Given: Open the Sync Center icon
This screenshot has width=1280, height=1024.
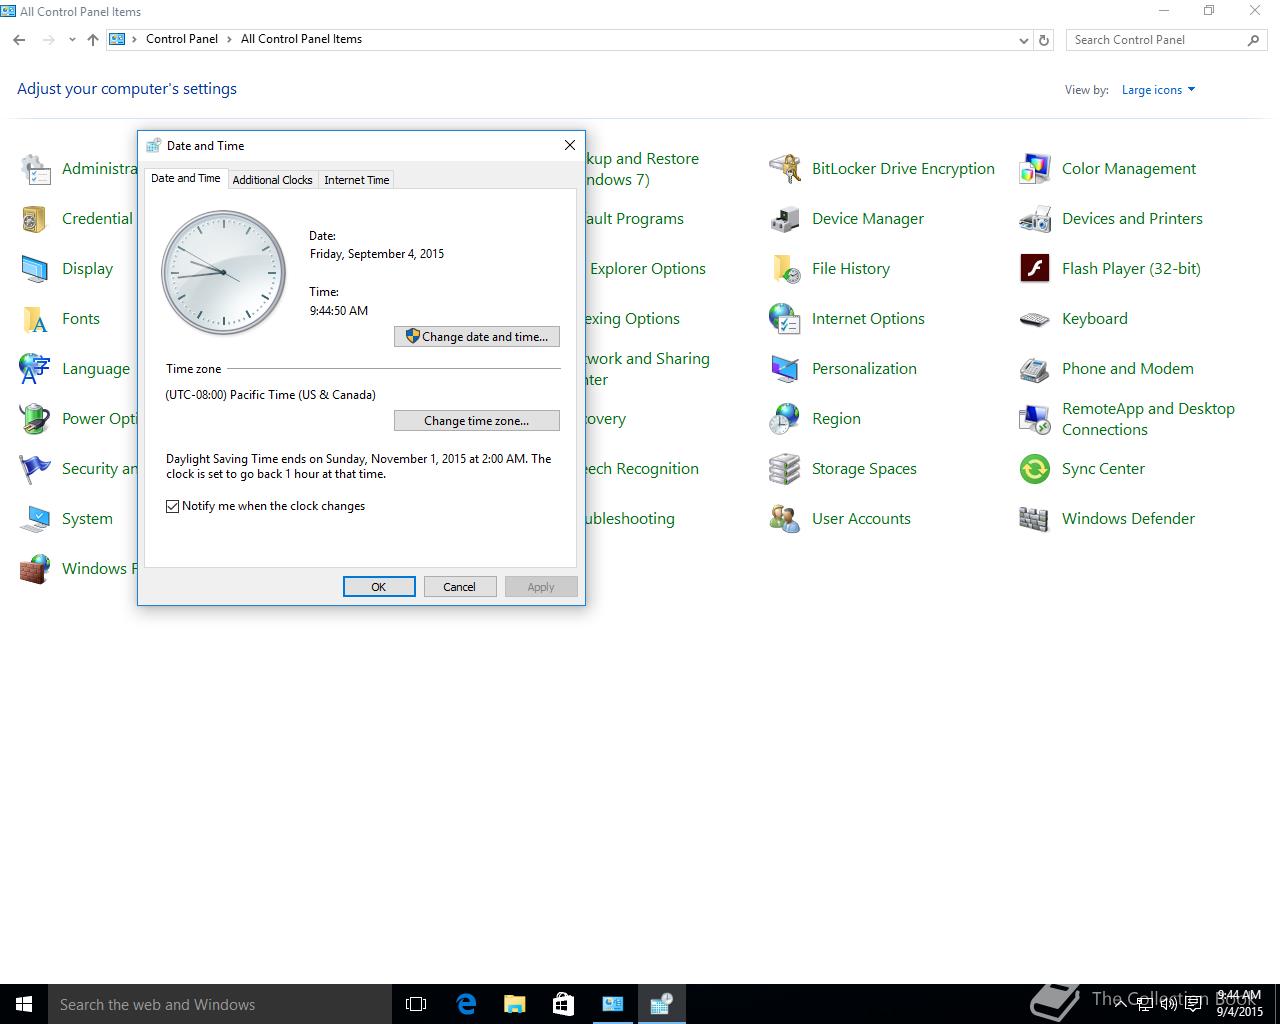Looking at the screenshot, I should [1035, 469].
